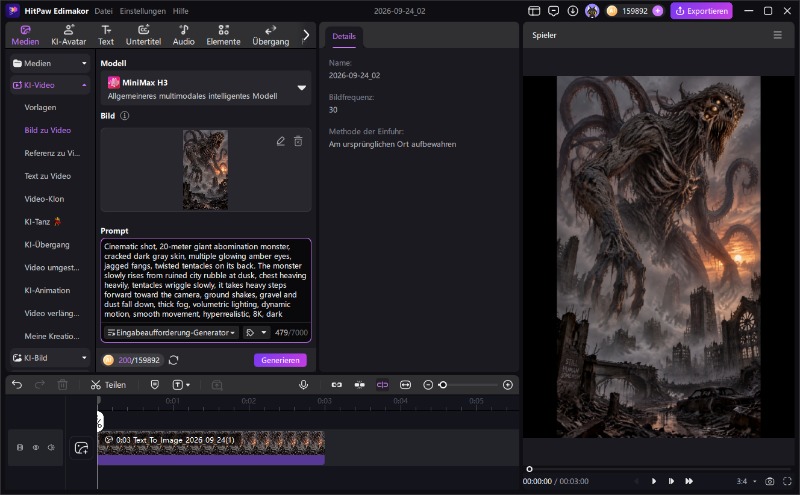Start voice recording with microphone icon

point(304,385)
